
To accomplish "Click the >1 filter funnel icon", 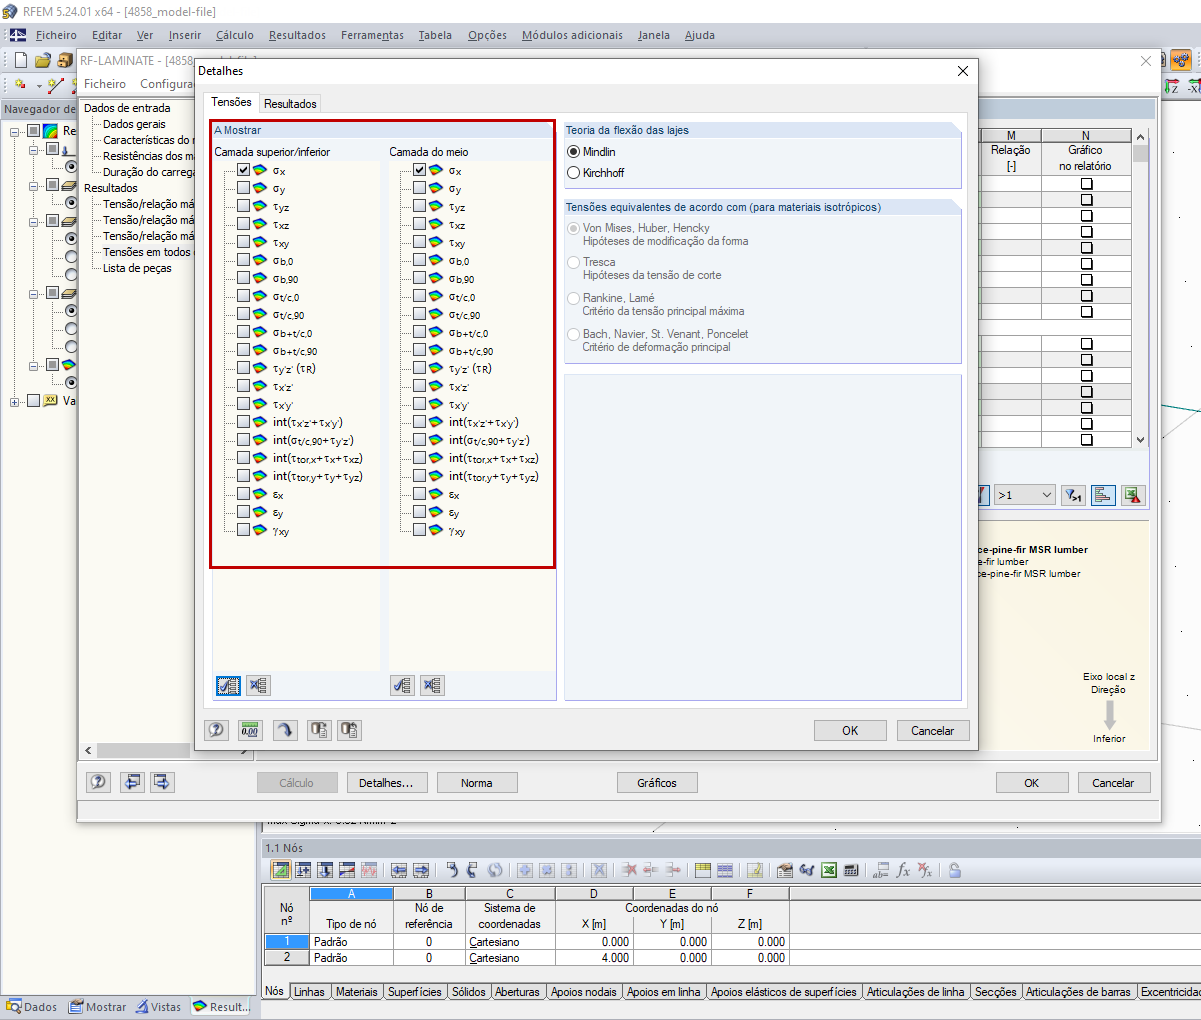I will 1073,495.
